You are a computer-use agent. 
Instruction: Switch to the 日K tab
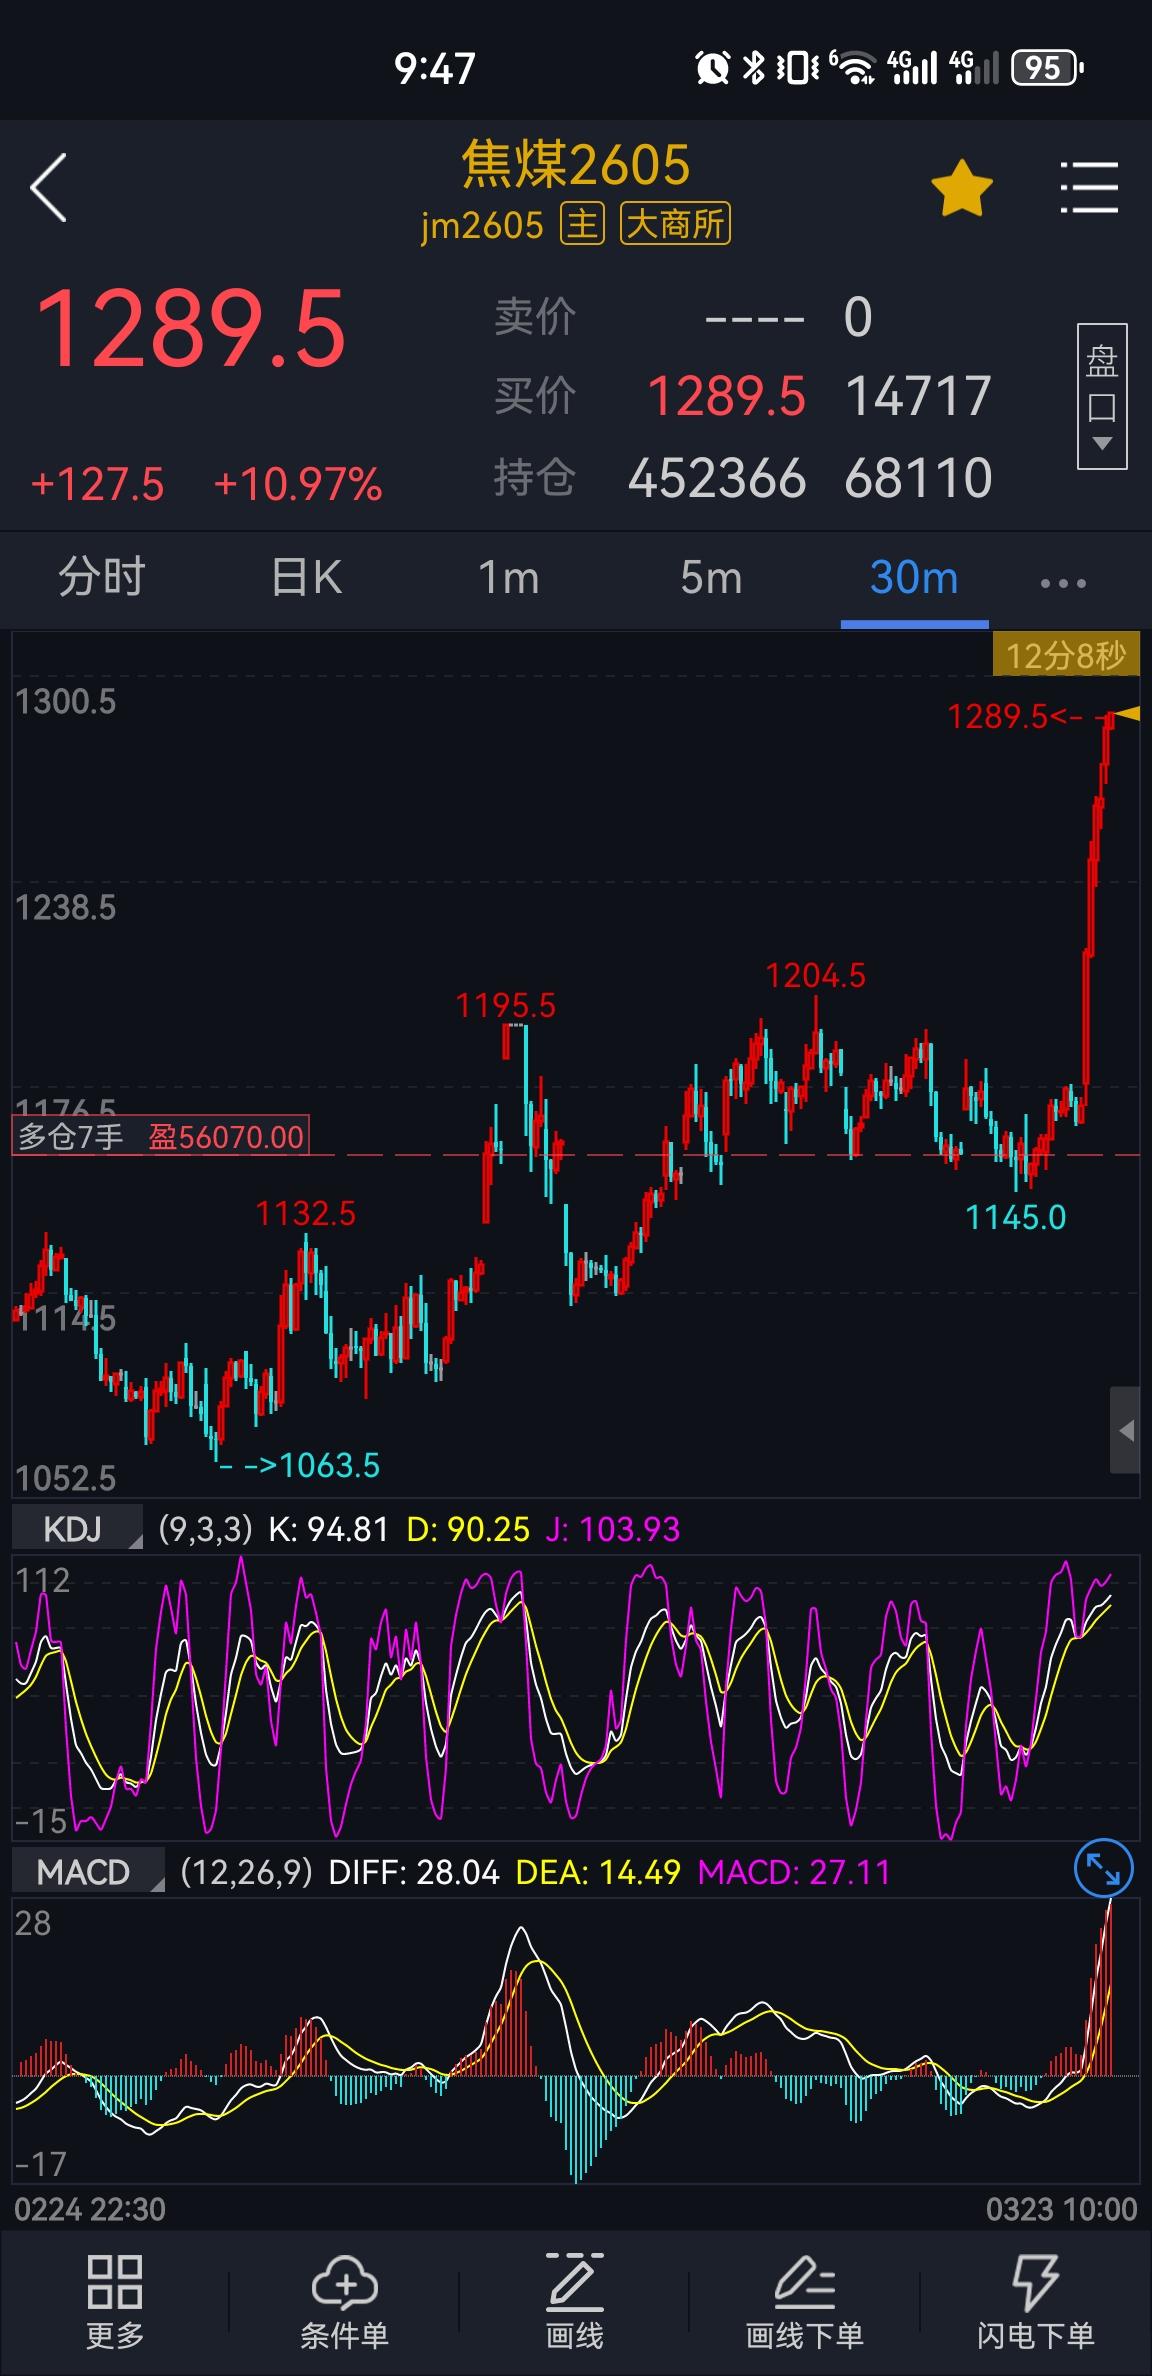[306, 578]
